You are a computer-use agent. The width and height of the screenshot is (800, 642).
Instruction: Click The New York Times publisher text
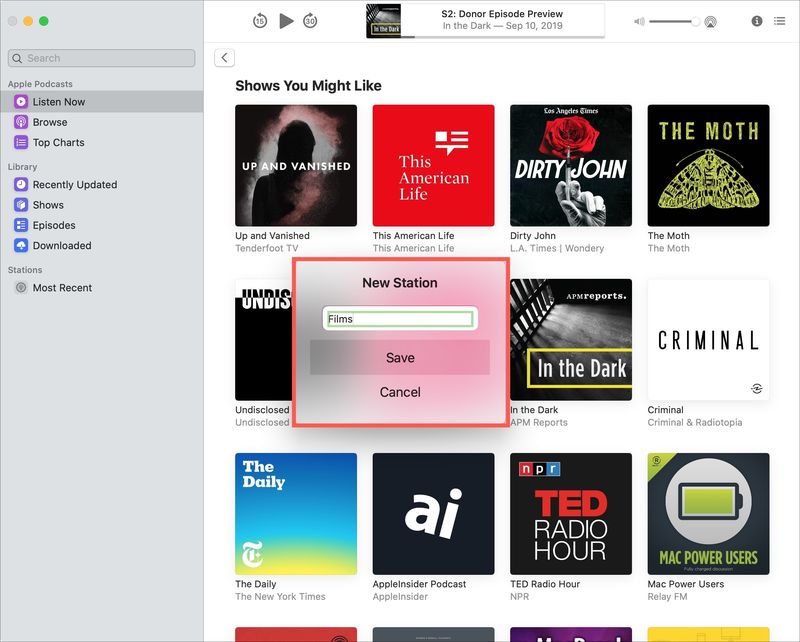point(280,597)
